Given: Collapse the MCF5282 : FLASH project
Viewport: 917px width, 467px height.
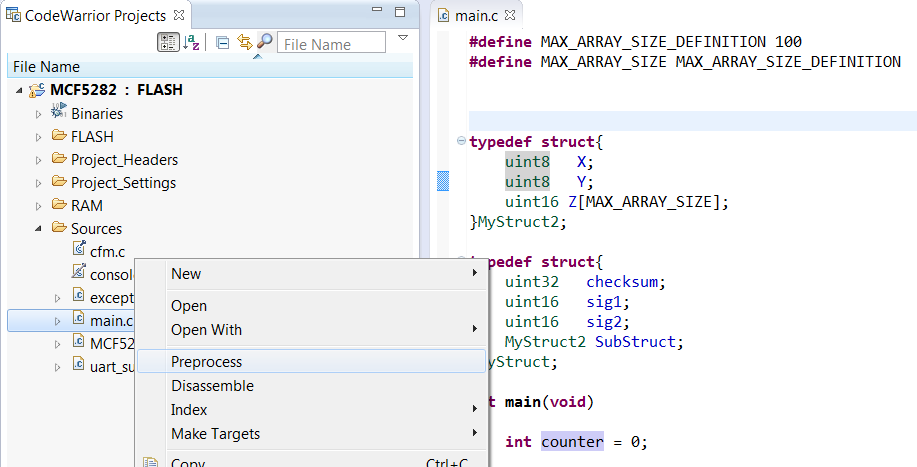Looking at the screenshot, I should pos(19,91).
